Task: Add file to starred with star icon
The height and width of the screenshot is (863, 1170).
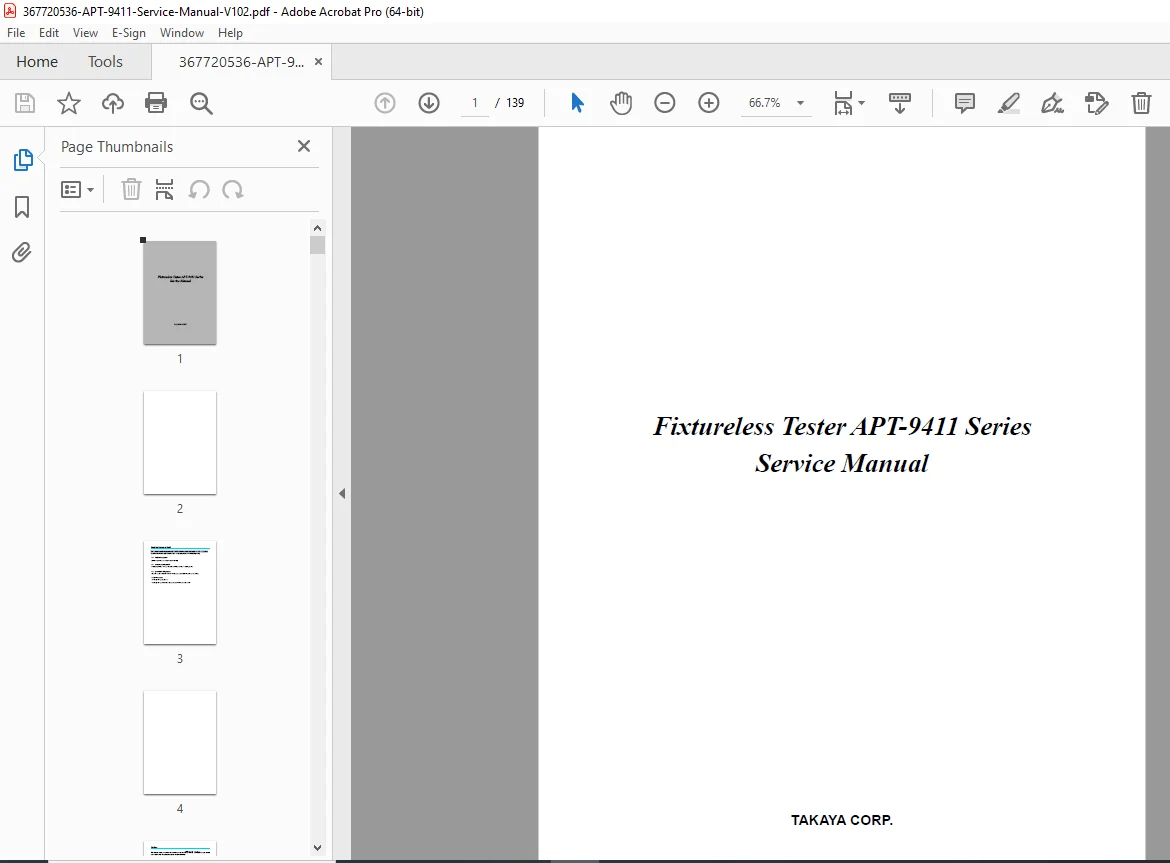Action: [69, 103]
